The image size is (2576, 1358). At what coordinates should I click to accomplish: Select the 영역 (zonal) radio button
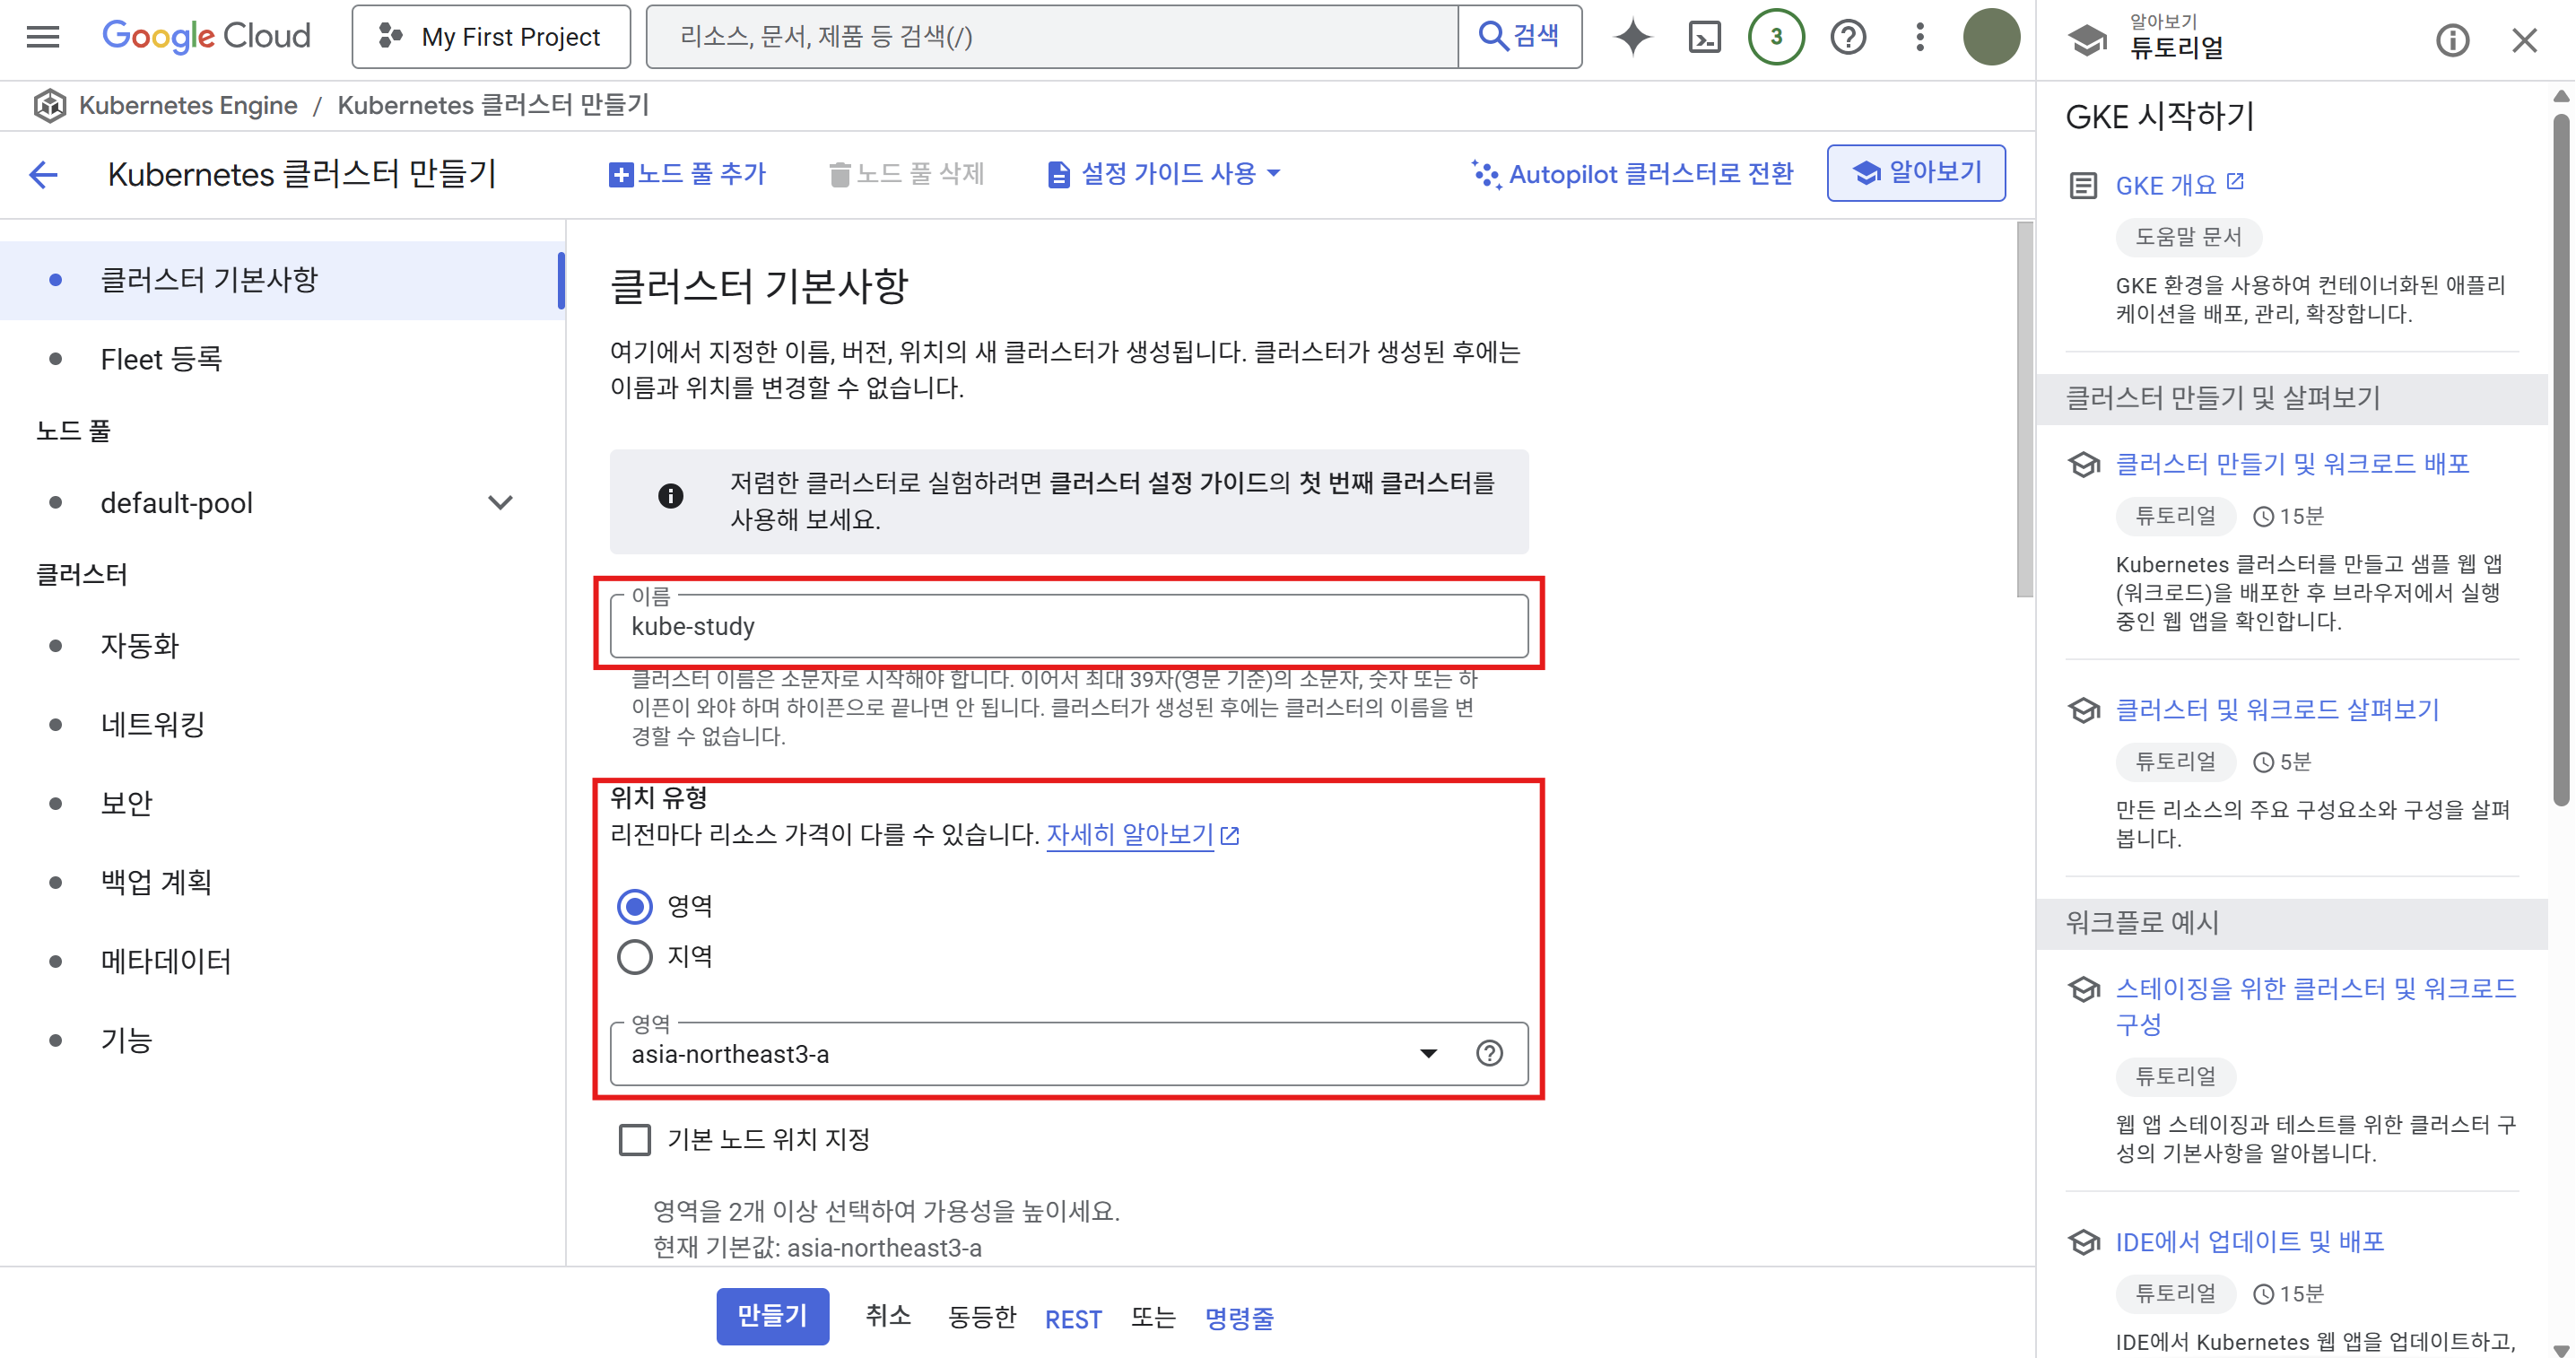click(x=635, y=906)
